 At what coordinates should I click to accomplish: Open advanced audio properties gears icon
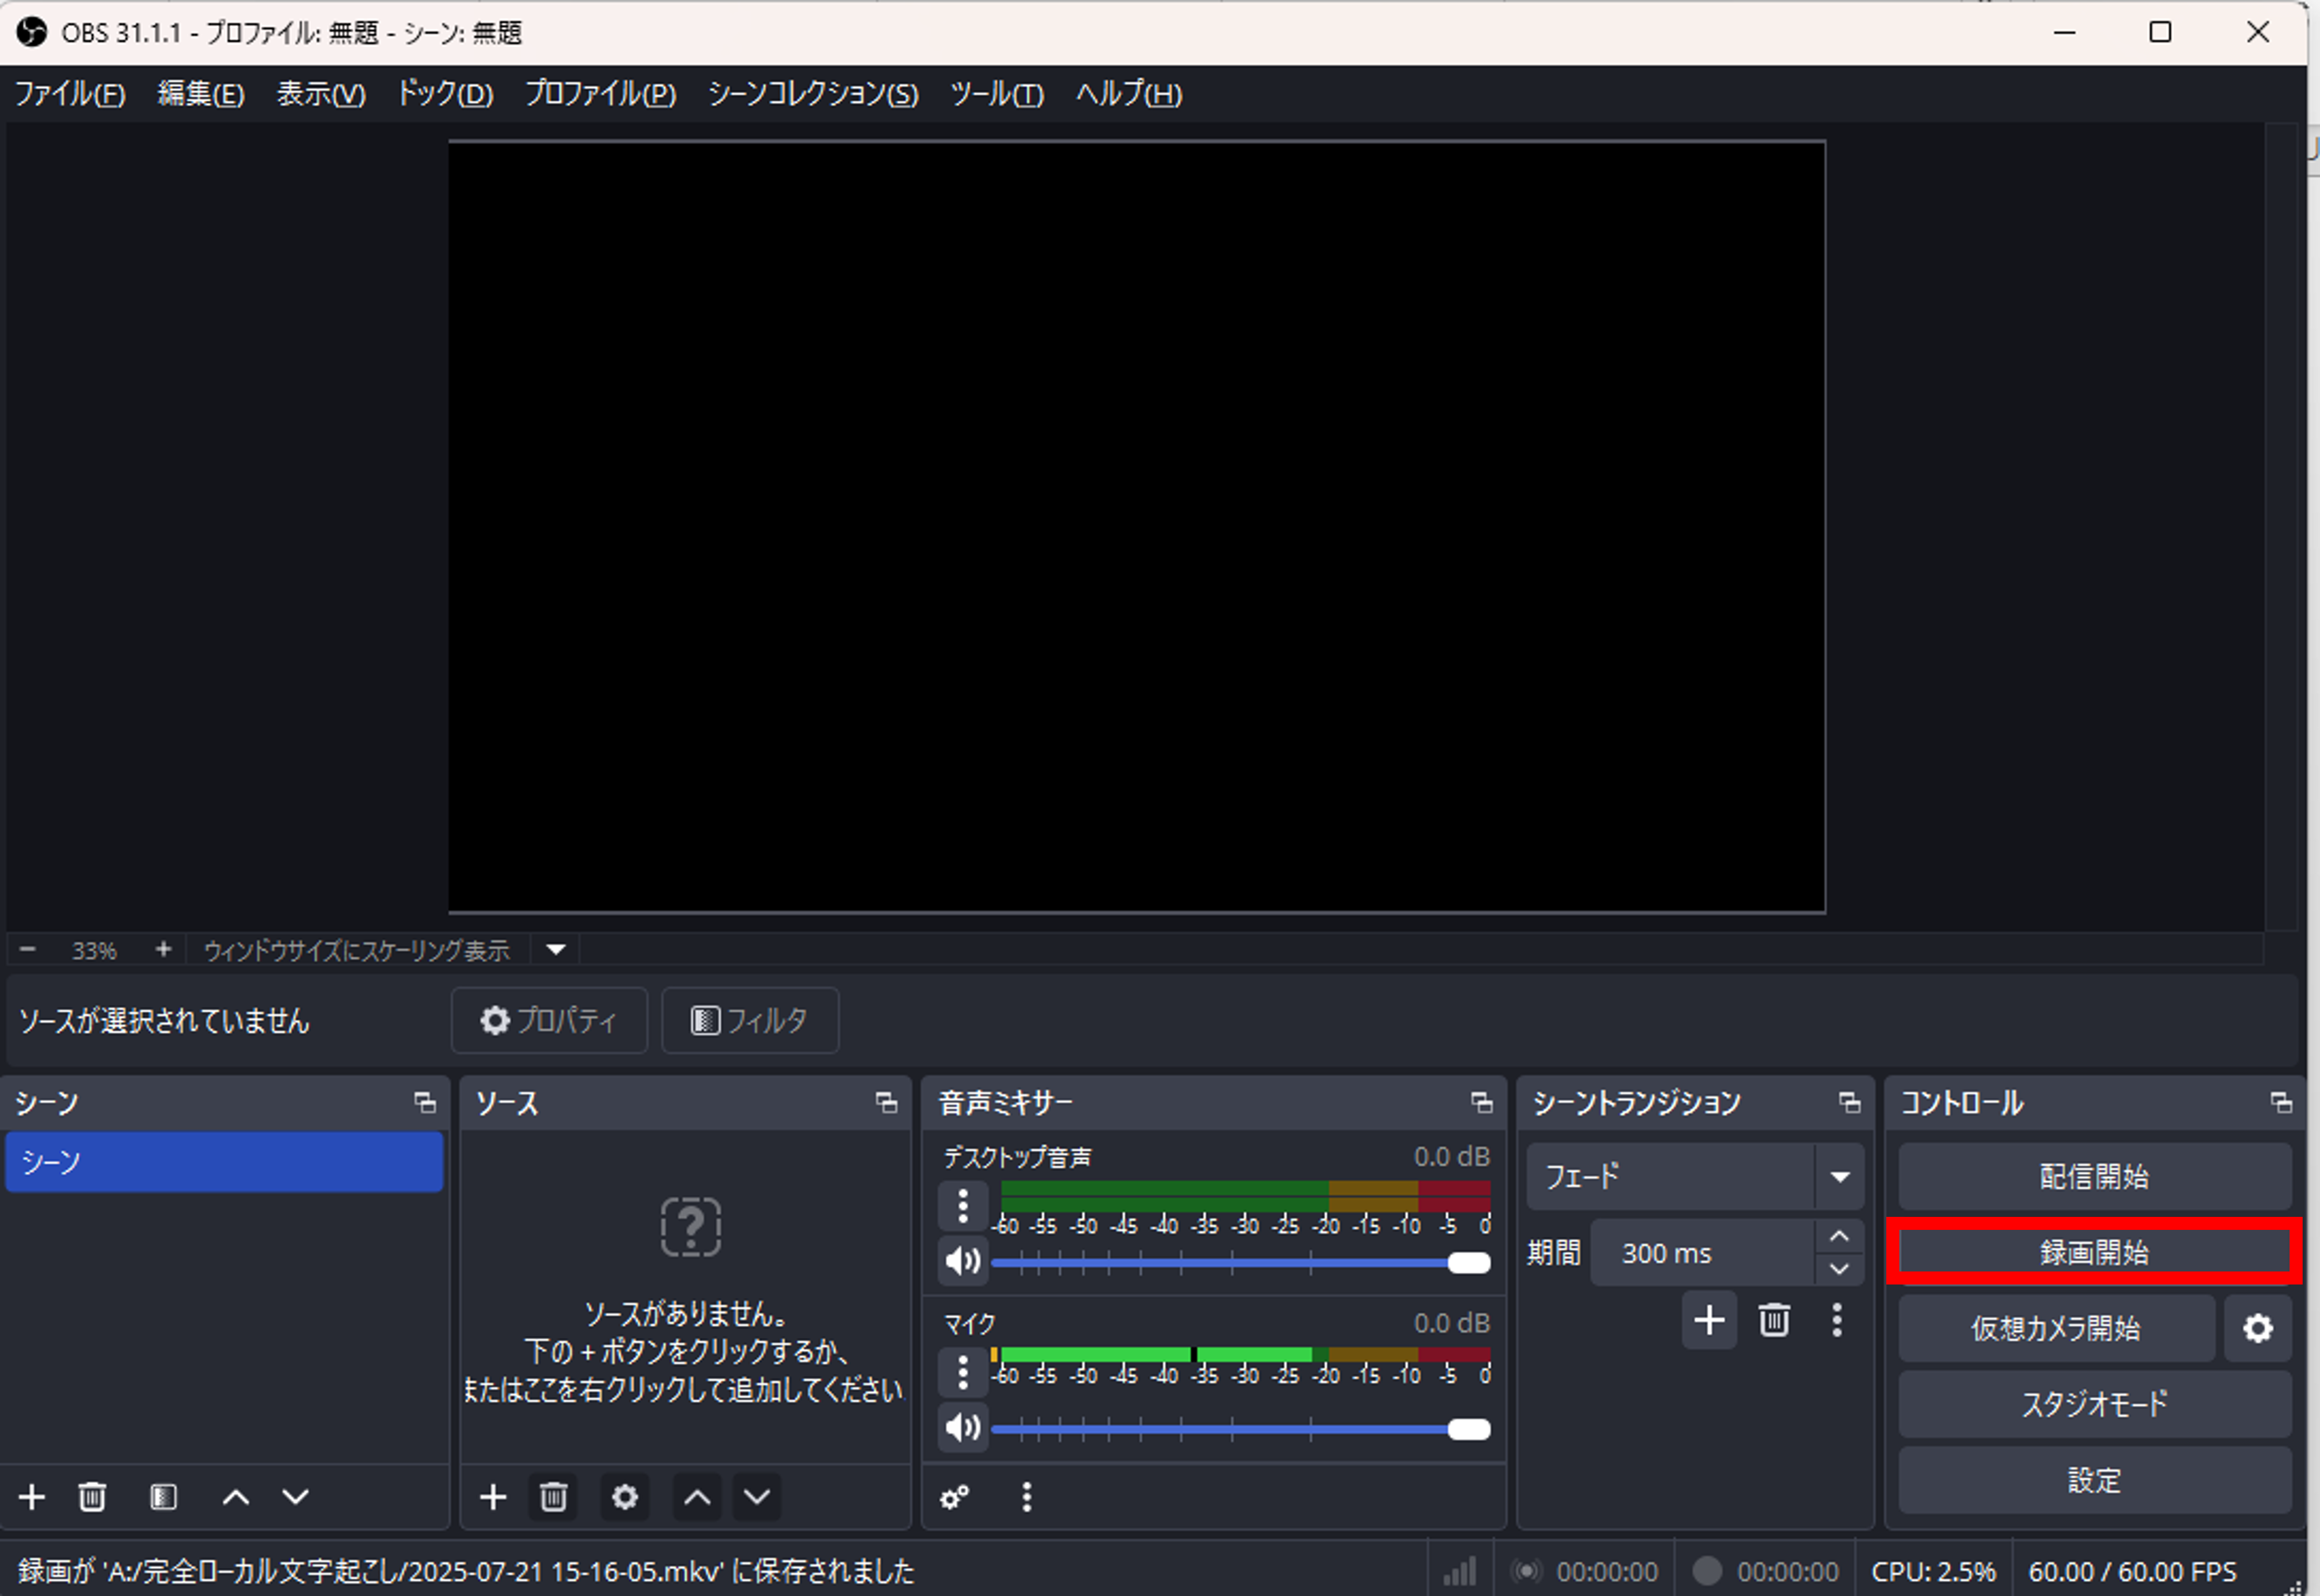pyautogui.click(x=954, y=1497)
